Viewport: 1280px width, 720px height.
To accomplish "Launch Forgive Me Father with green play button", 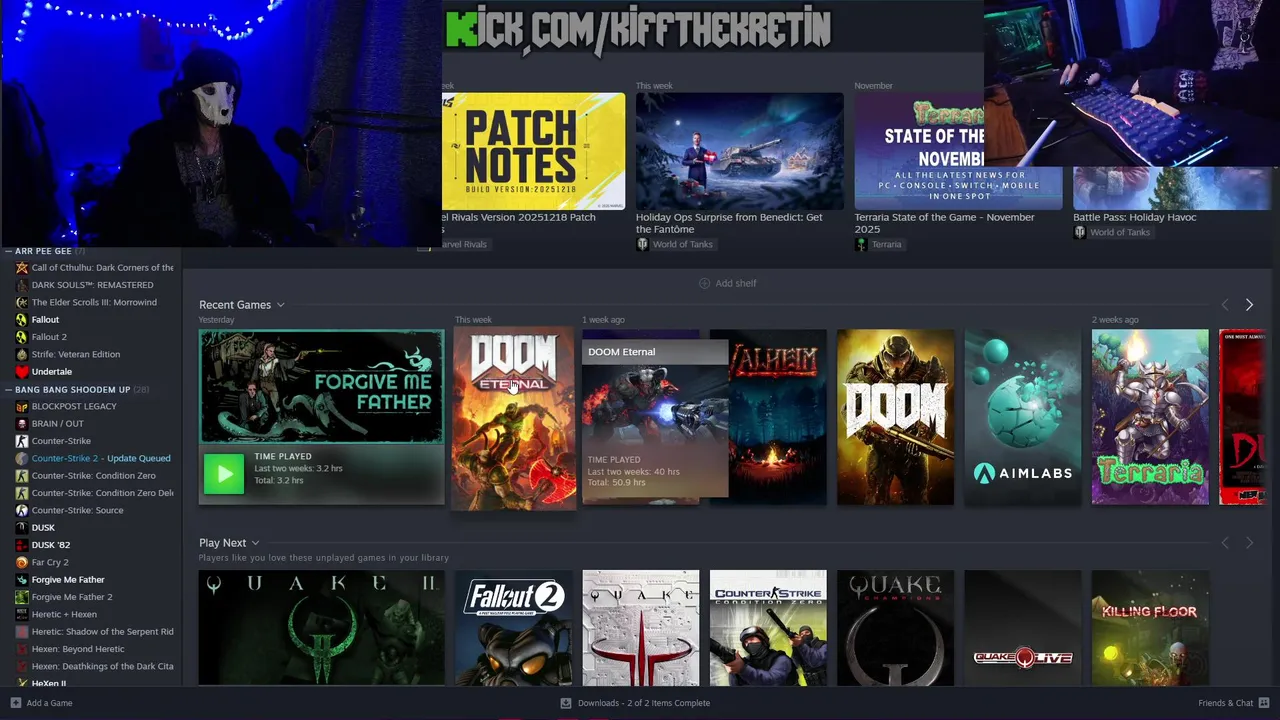I will click(224, 474).
